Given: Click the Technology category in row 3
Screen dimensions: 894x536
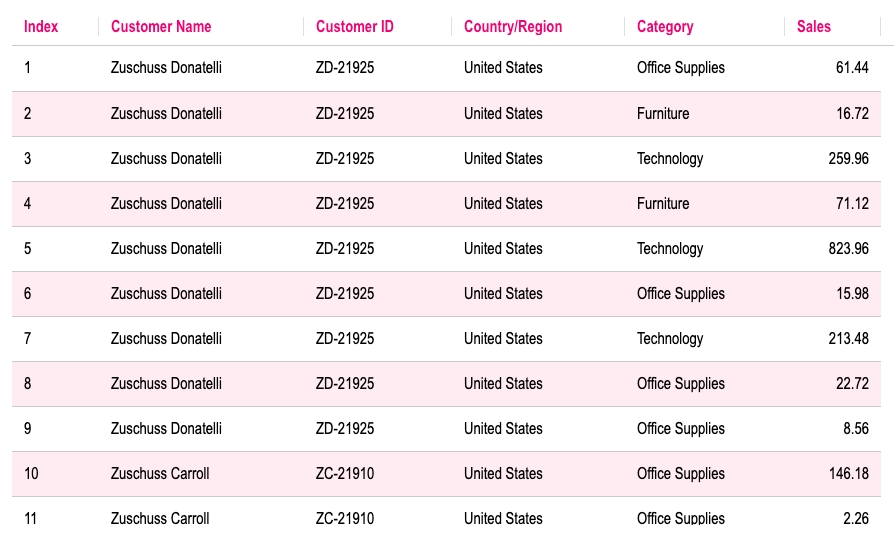Looking at the screenshot, I should click(670, 159).
